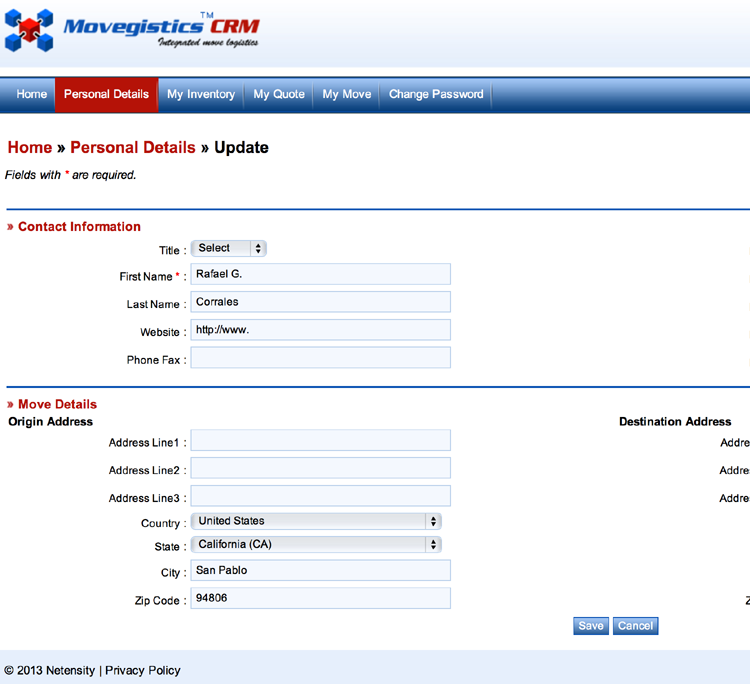Click the Update breadcrumb text
This screenshot has width=750, height=684.
pyautogui.click(x=241, y=147)
